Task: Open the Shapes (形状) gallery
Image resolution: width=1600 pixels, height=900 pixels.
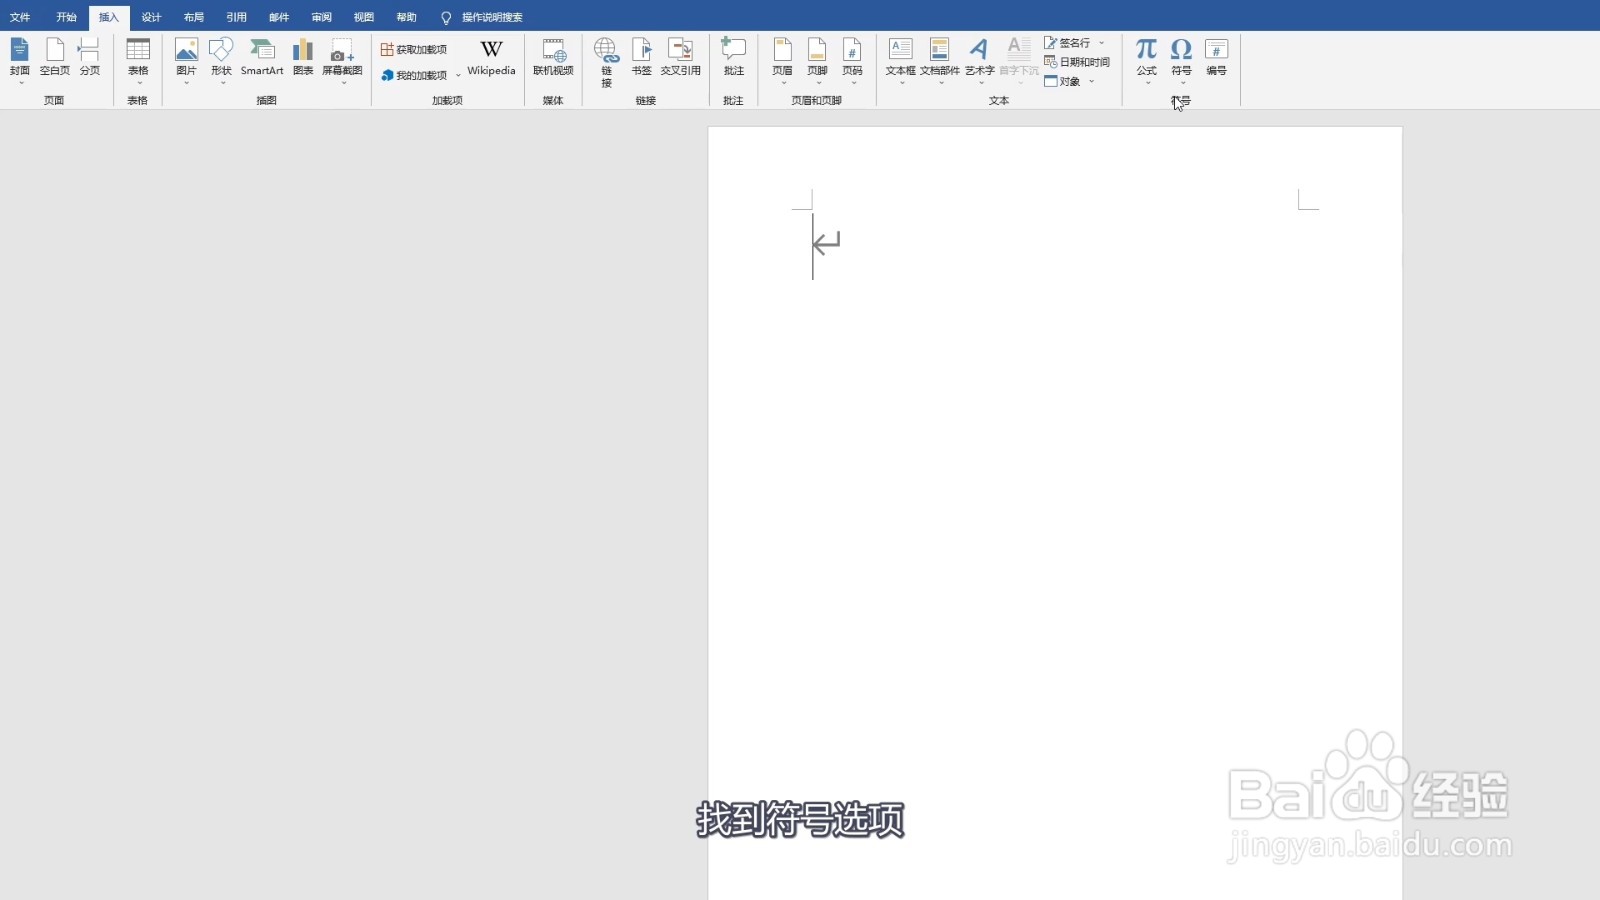Action: [x=221, y=60]
